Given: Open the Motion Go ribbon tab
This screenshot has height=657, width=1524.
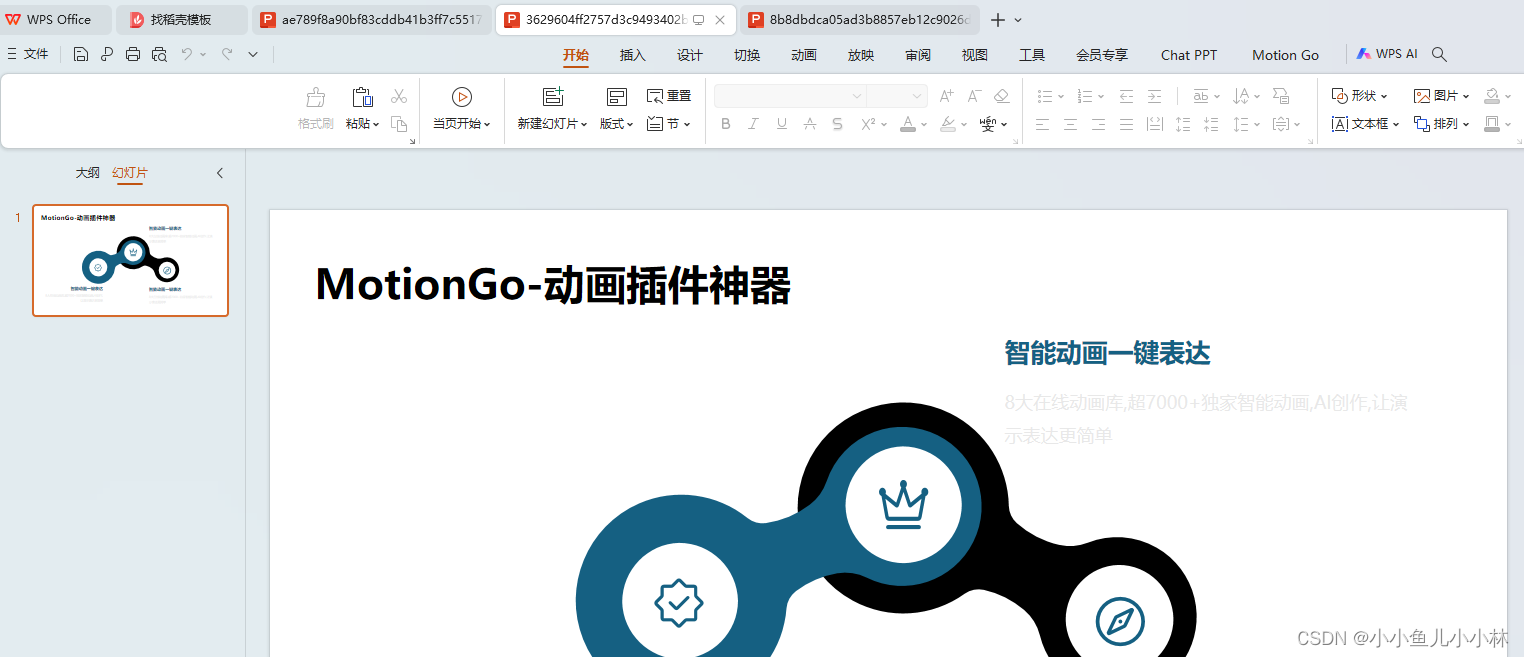Looking at the screenshot, I should point(1285,55).
